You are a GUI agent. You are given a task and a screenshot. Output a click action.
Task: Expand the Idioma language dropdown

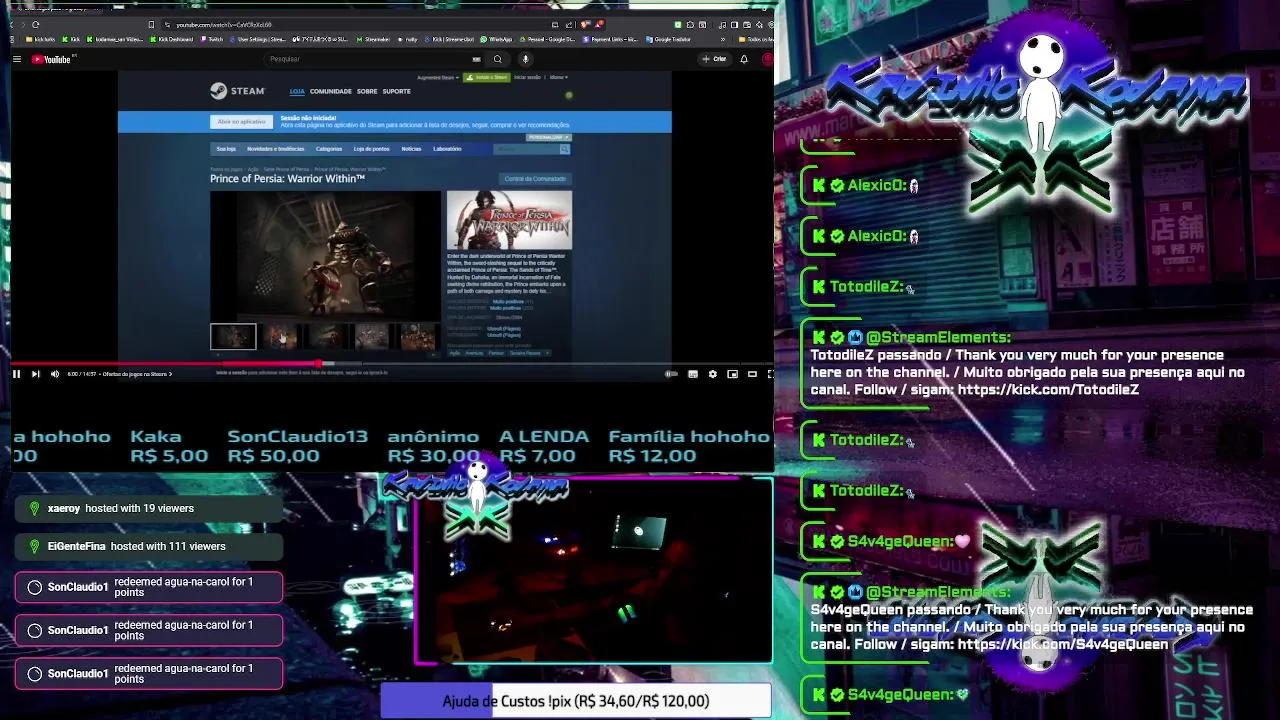(558, 77)
